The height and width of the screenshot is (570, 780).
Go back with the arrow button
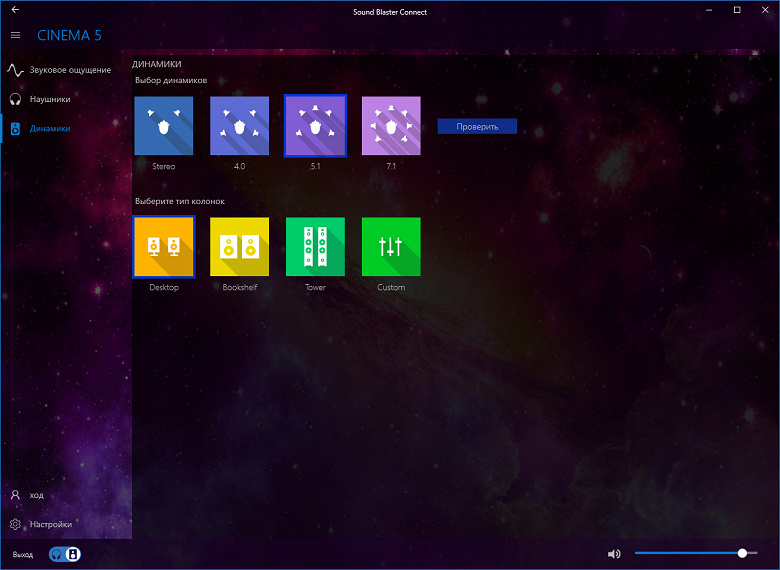(x=15, y=9)
